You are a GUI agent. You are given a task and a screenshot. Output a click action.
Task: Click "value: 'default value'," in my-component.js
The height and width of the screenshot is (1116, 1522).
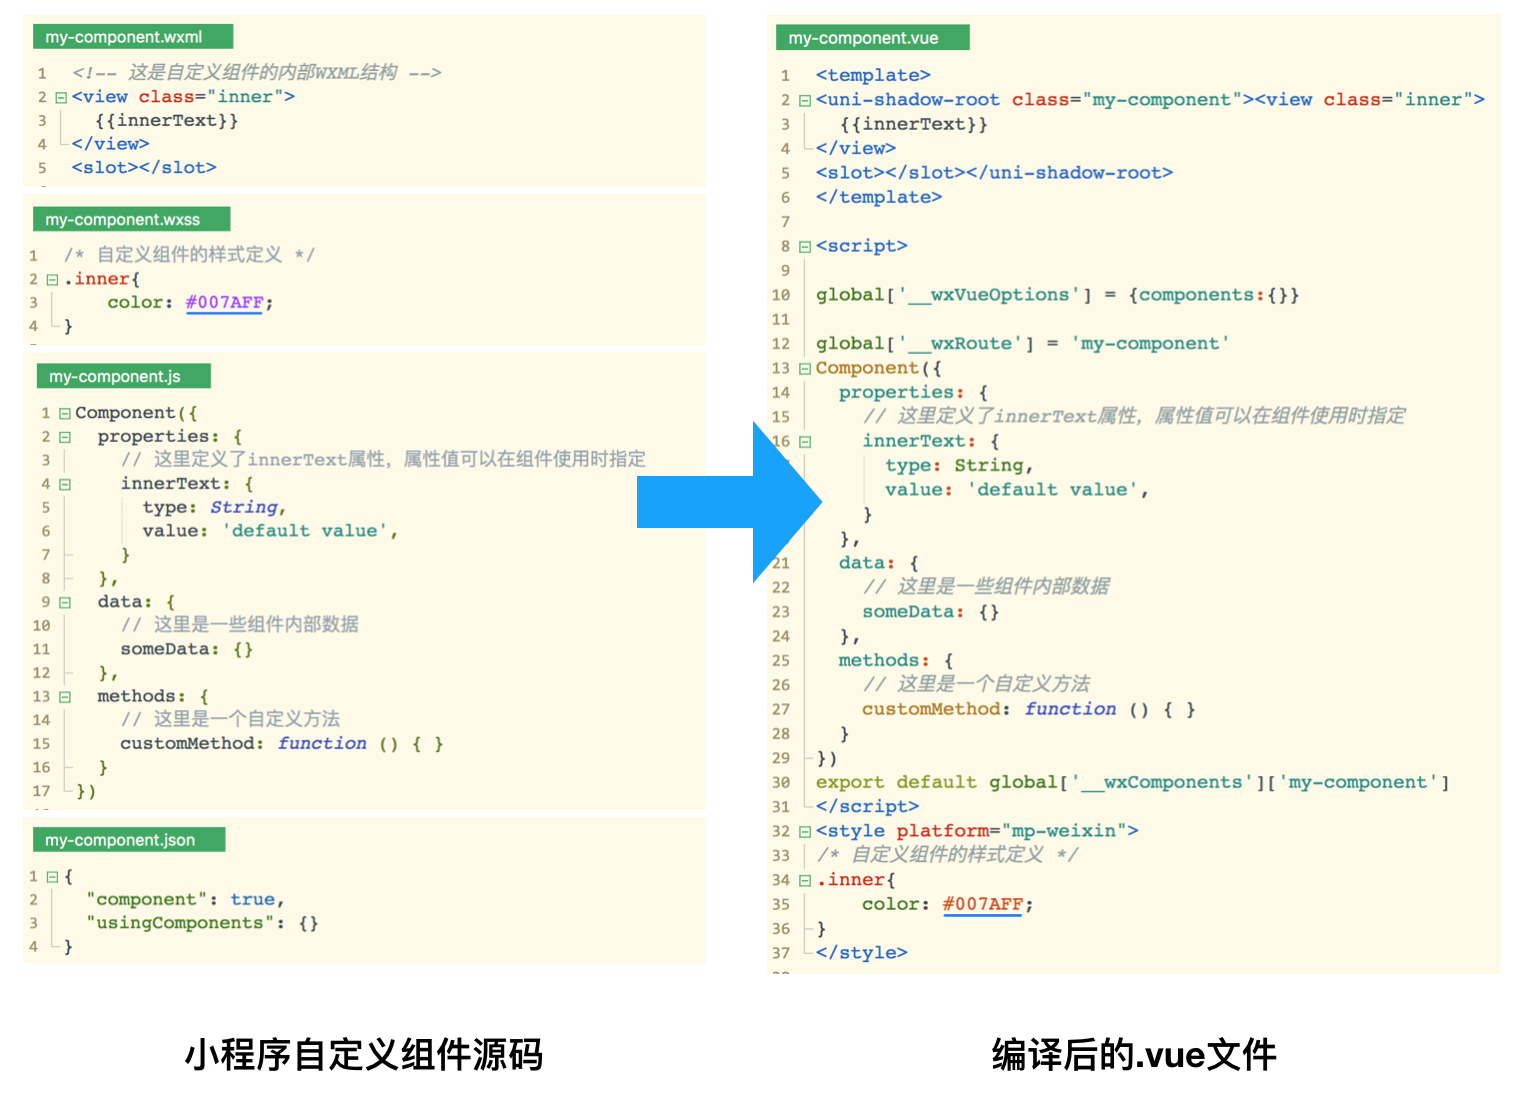click(x=270, y=531)
